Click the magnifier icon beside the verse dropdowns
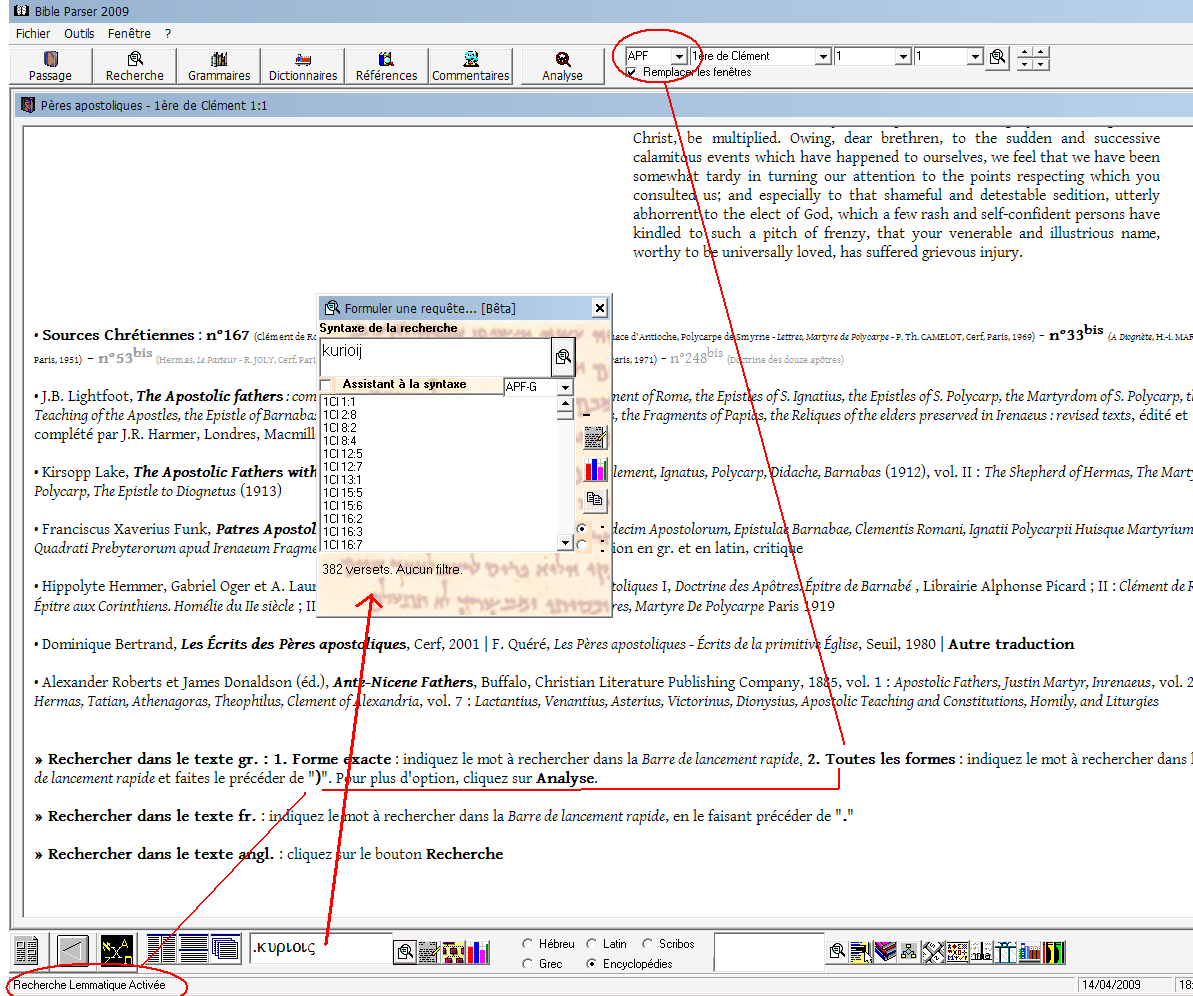The width and height of the screenshot is (1193, 996). [997, 57]
